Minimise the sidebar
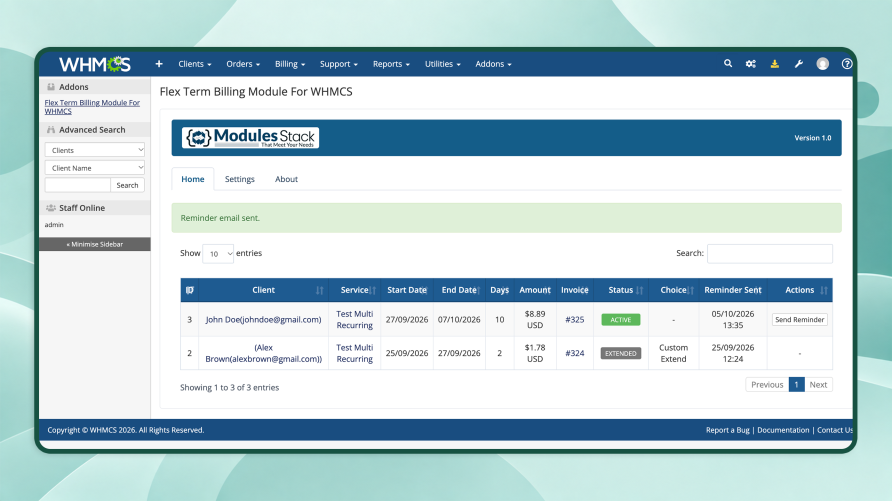Image resolution: width=892 pixels, height=501 pixels. (94, 244)
